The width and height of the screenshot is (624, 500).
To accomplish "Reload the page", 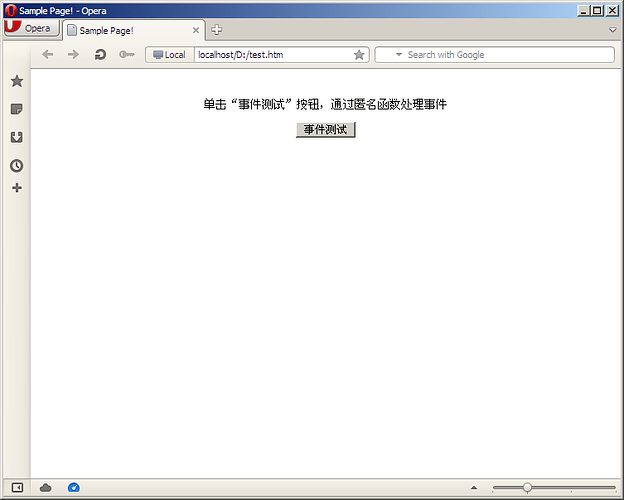I will click(x=100, y=55).
